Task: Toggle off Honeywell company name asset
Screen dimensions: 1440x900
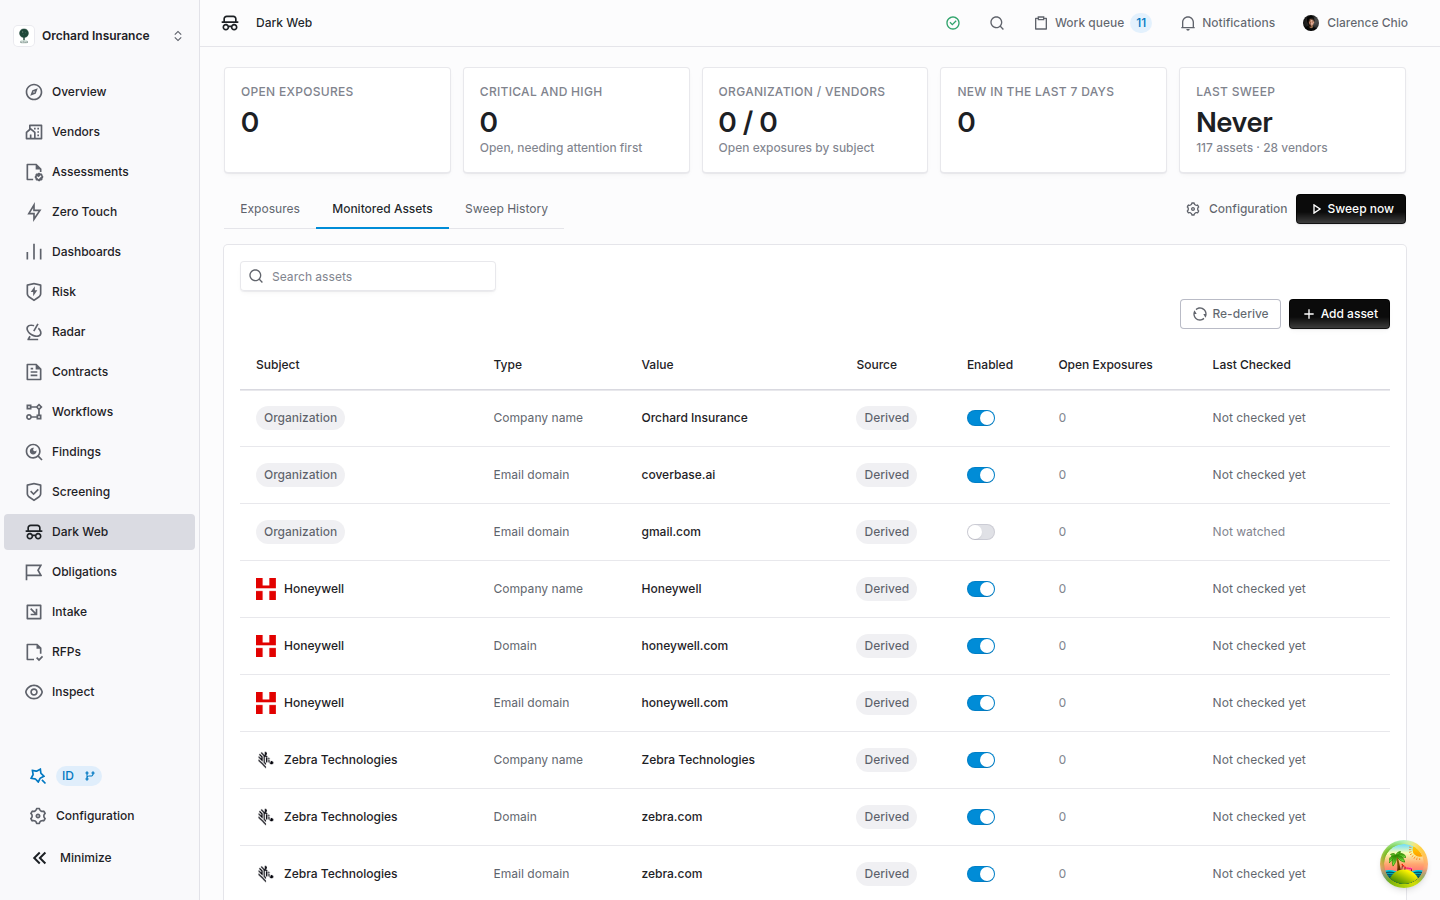Action: pos(981,589)
